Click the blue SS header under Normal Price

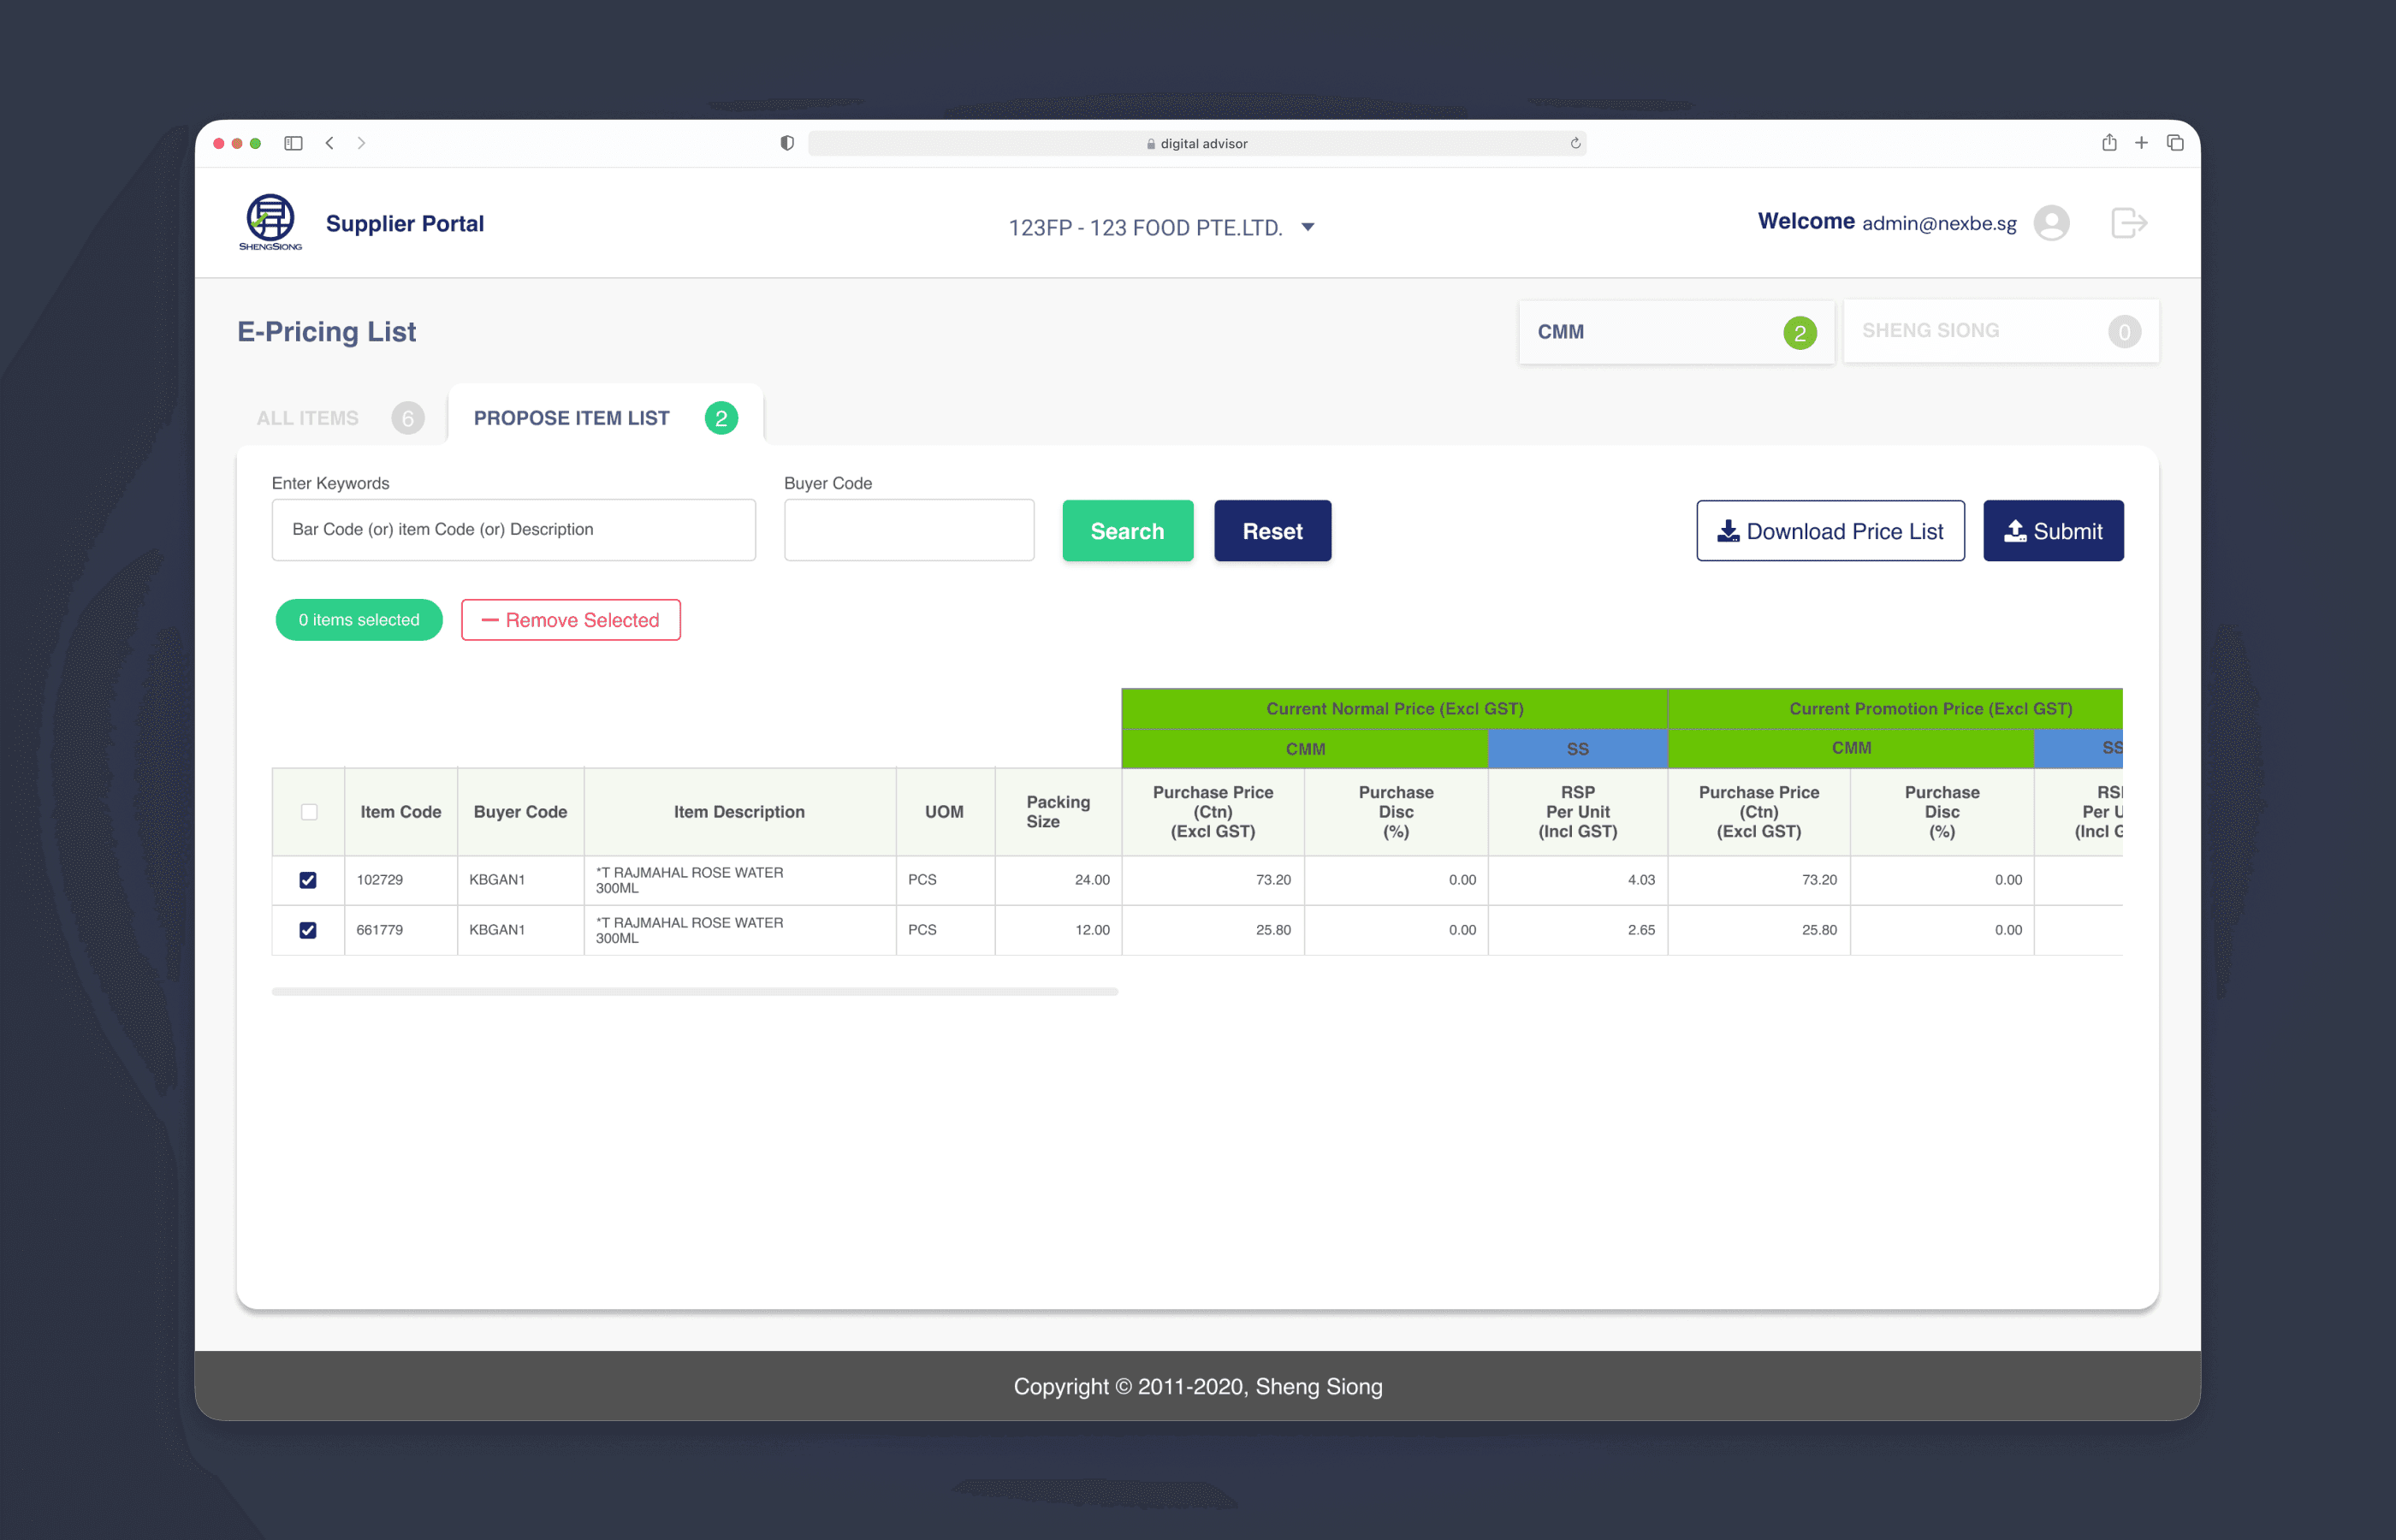[1577, 749]
